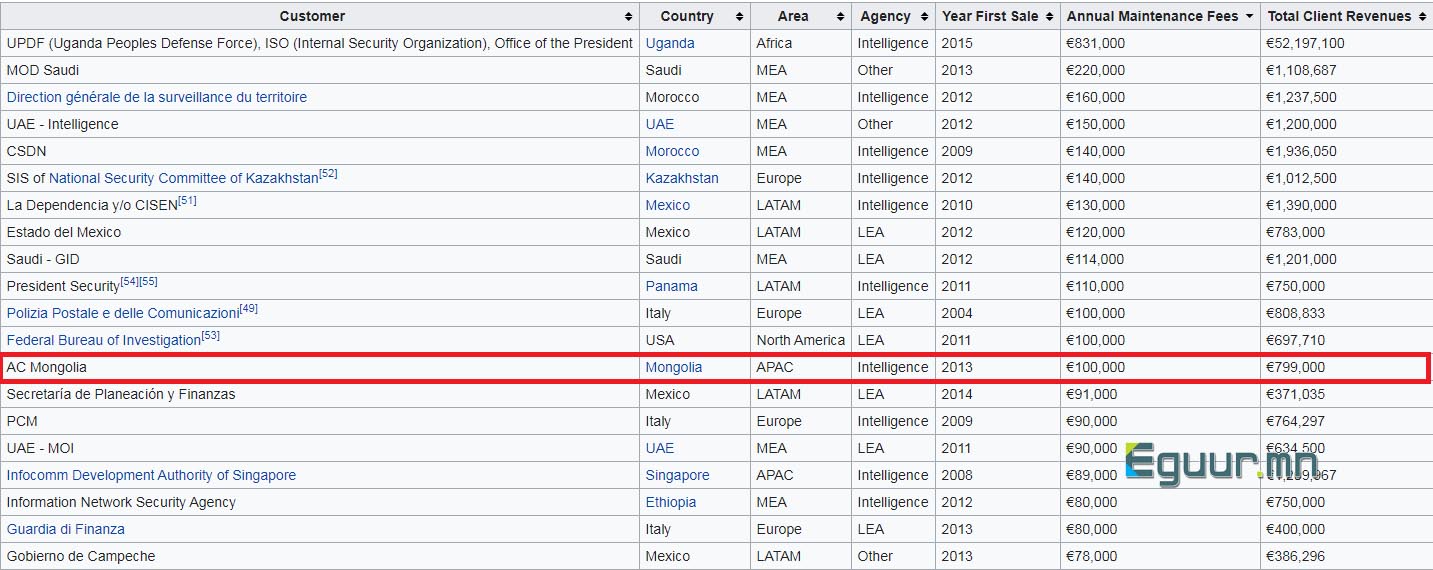Screen dimensions: 1433x570
Task: Select the Saudi - GID customer cell
Action: pos(320,259)
